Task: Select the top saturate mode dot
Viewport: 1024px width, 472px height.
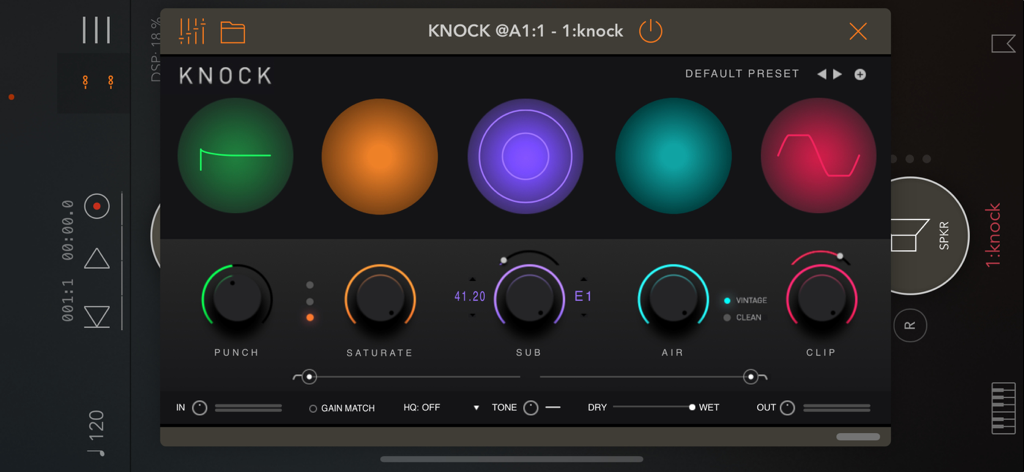Action: (310, 285)
